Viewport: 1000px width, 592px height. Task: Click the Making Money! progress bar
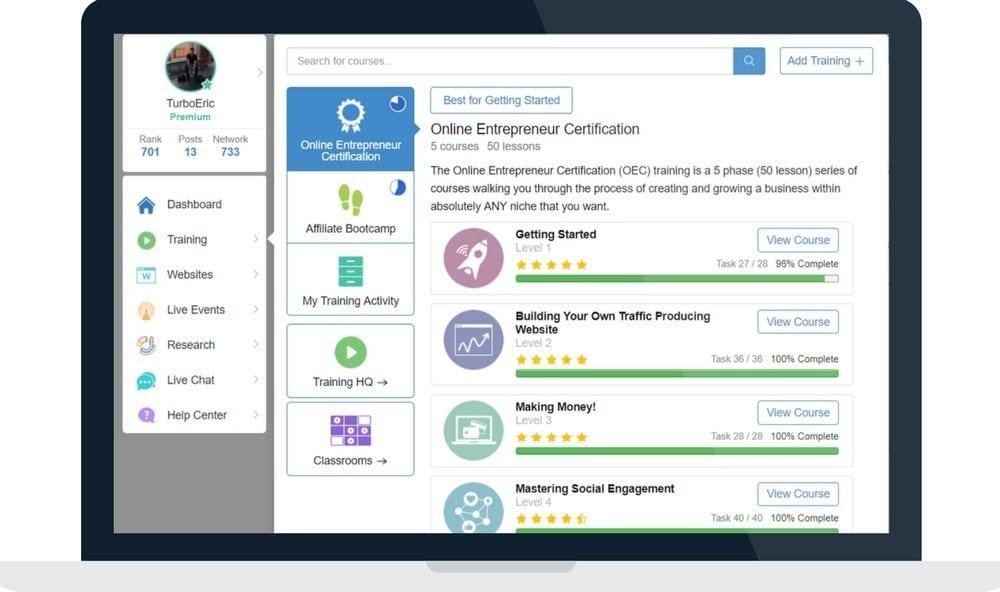coord(677,451)
